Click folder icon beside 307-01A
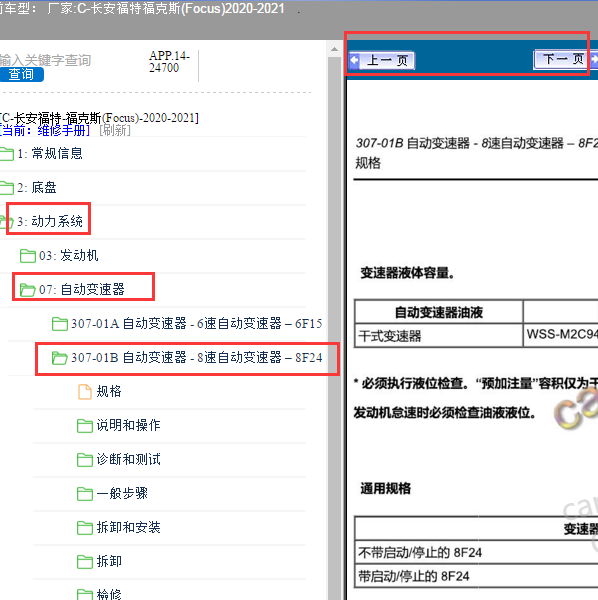This screenshot has width=598, height=600. (60, 324)
